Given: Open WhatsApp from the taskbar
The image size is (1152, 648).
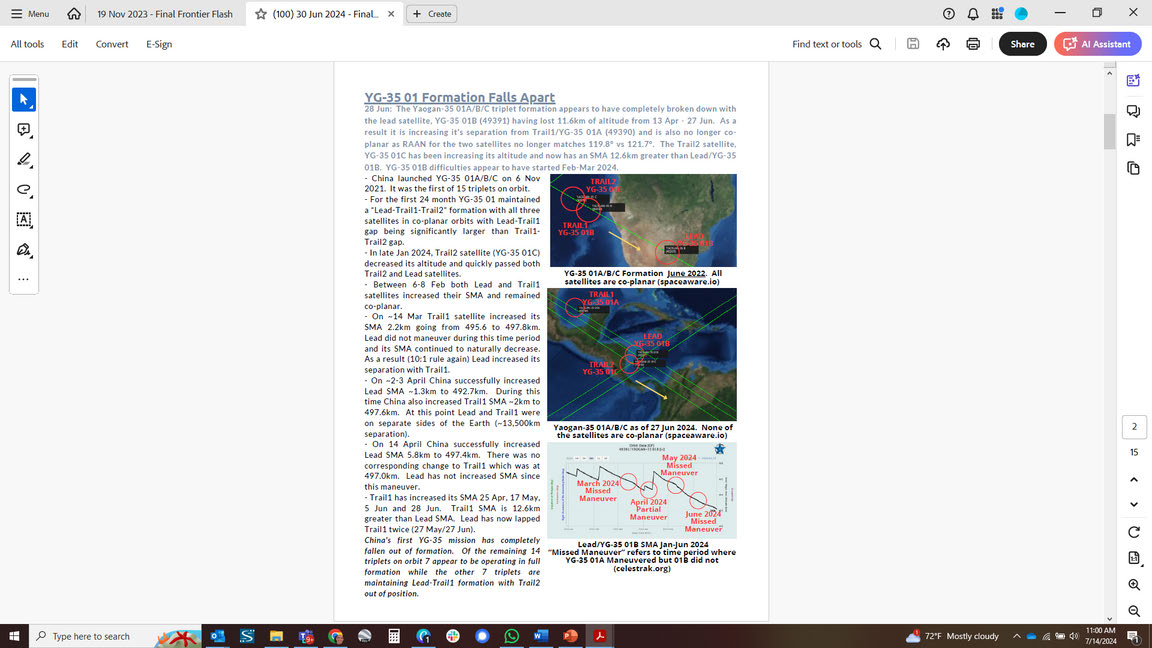Looking at the screenshot, I should pos(511,636).
